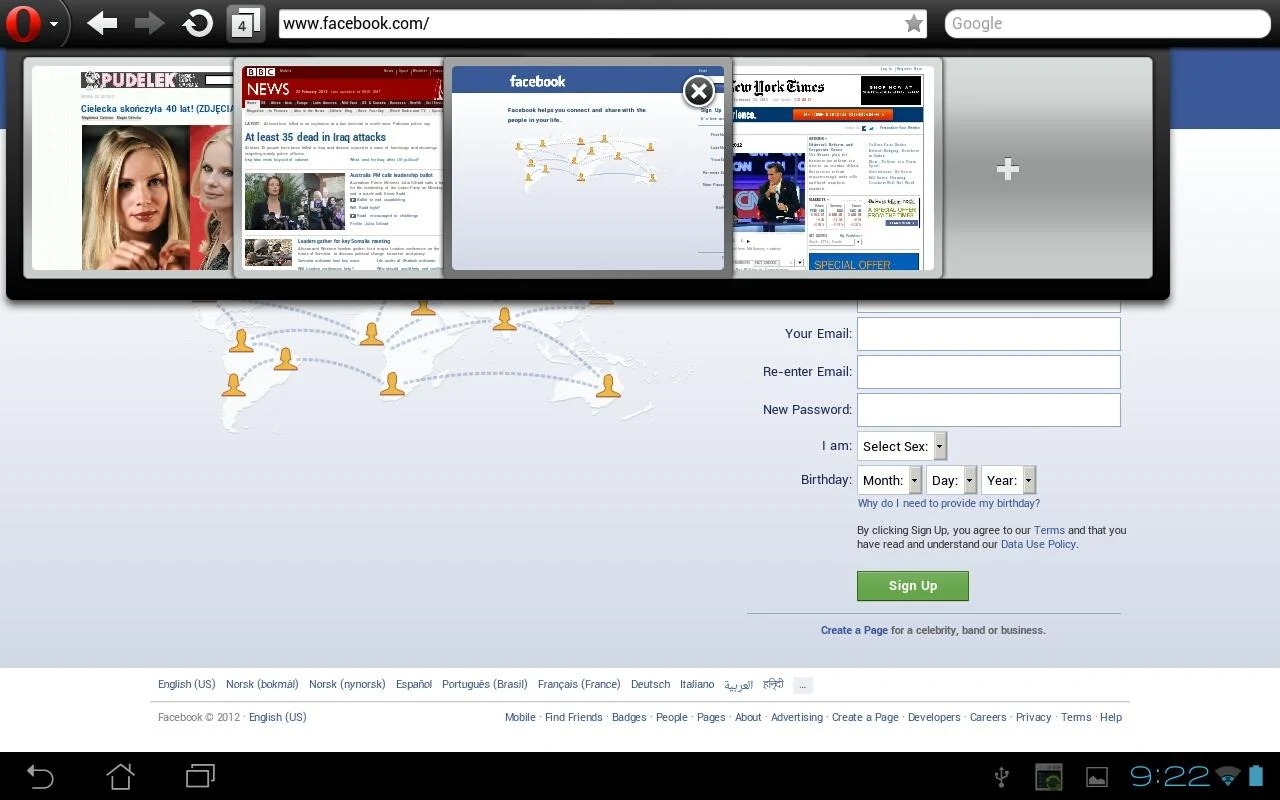
Task: Open the Create a Page link
Action: (x=854, y=631)
